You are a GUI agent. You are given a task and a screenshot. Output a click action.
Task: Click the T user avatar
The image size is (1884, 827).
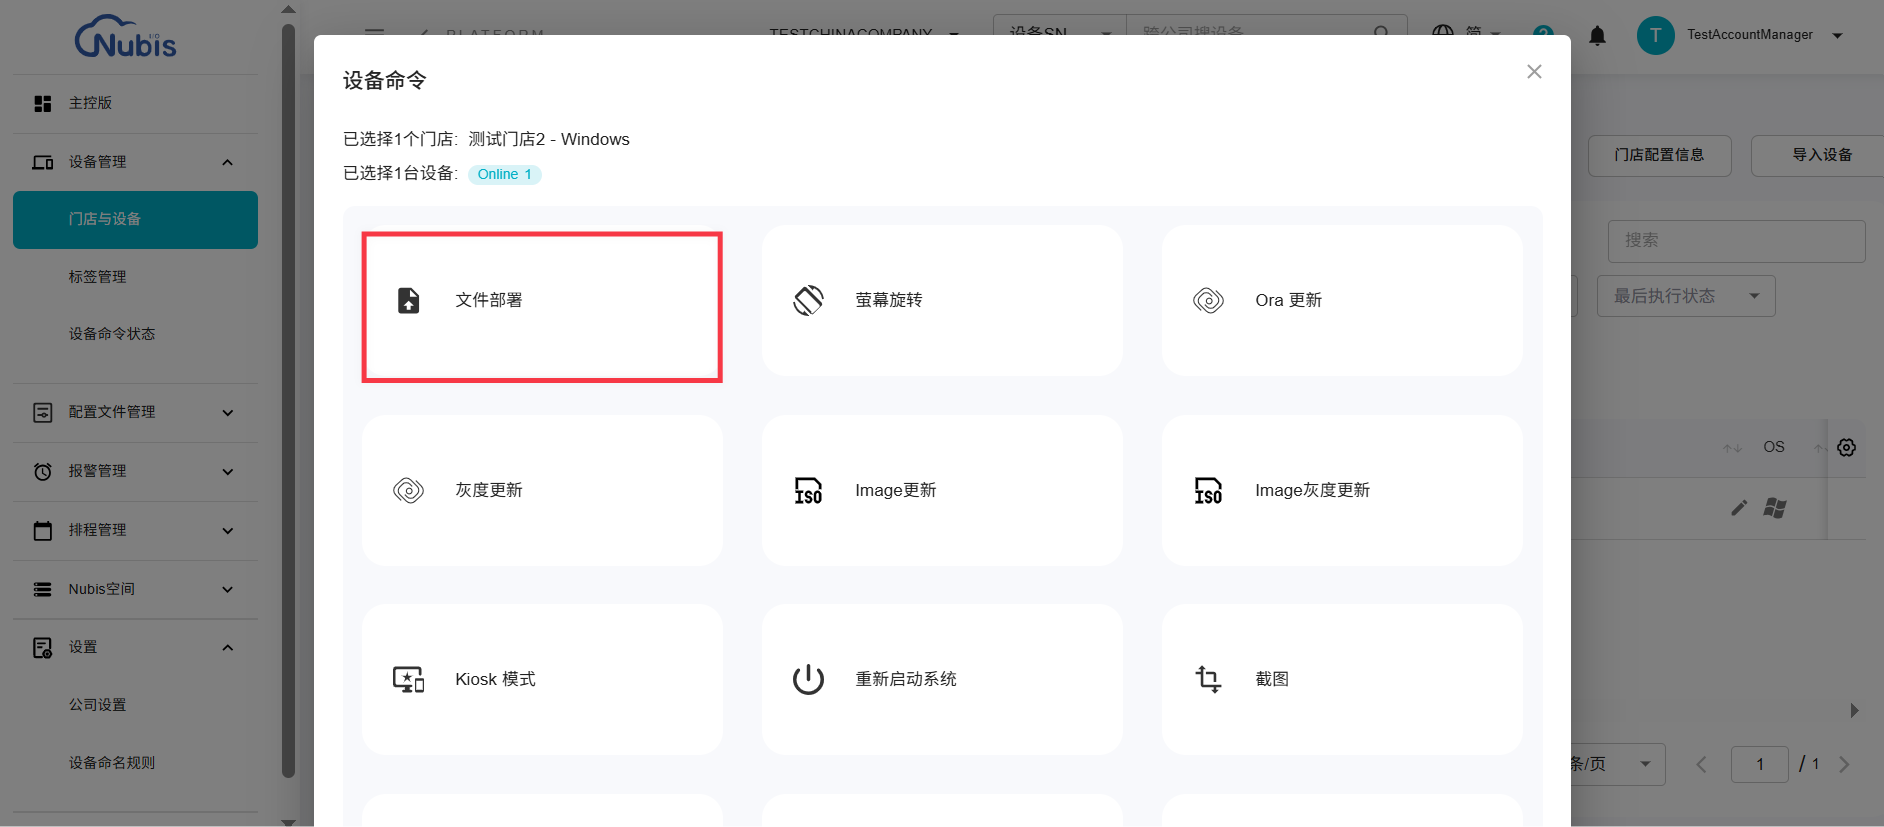click(1655, 35)
